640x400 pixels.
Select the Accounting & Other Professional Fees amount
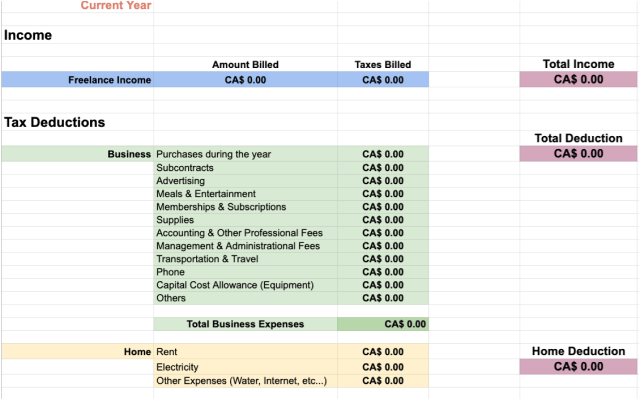[383, 233]
